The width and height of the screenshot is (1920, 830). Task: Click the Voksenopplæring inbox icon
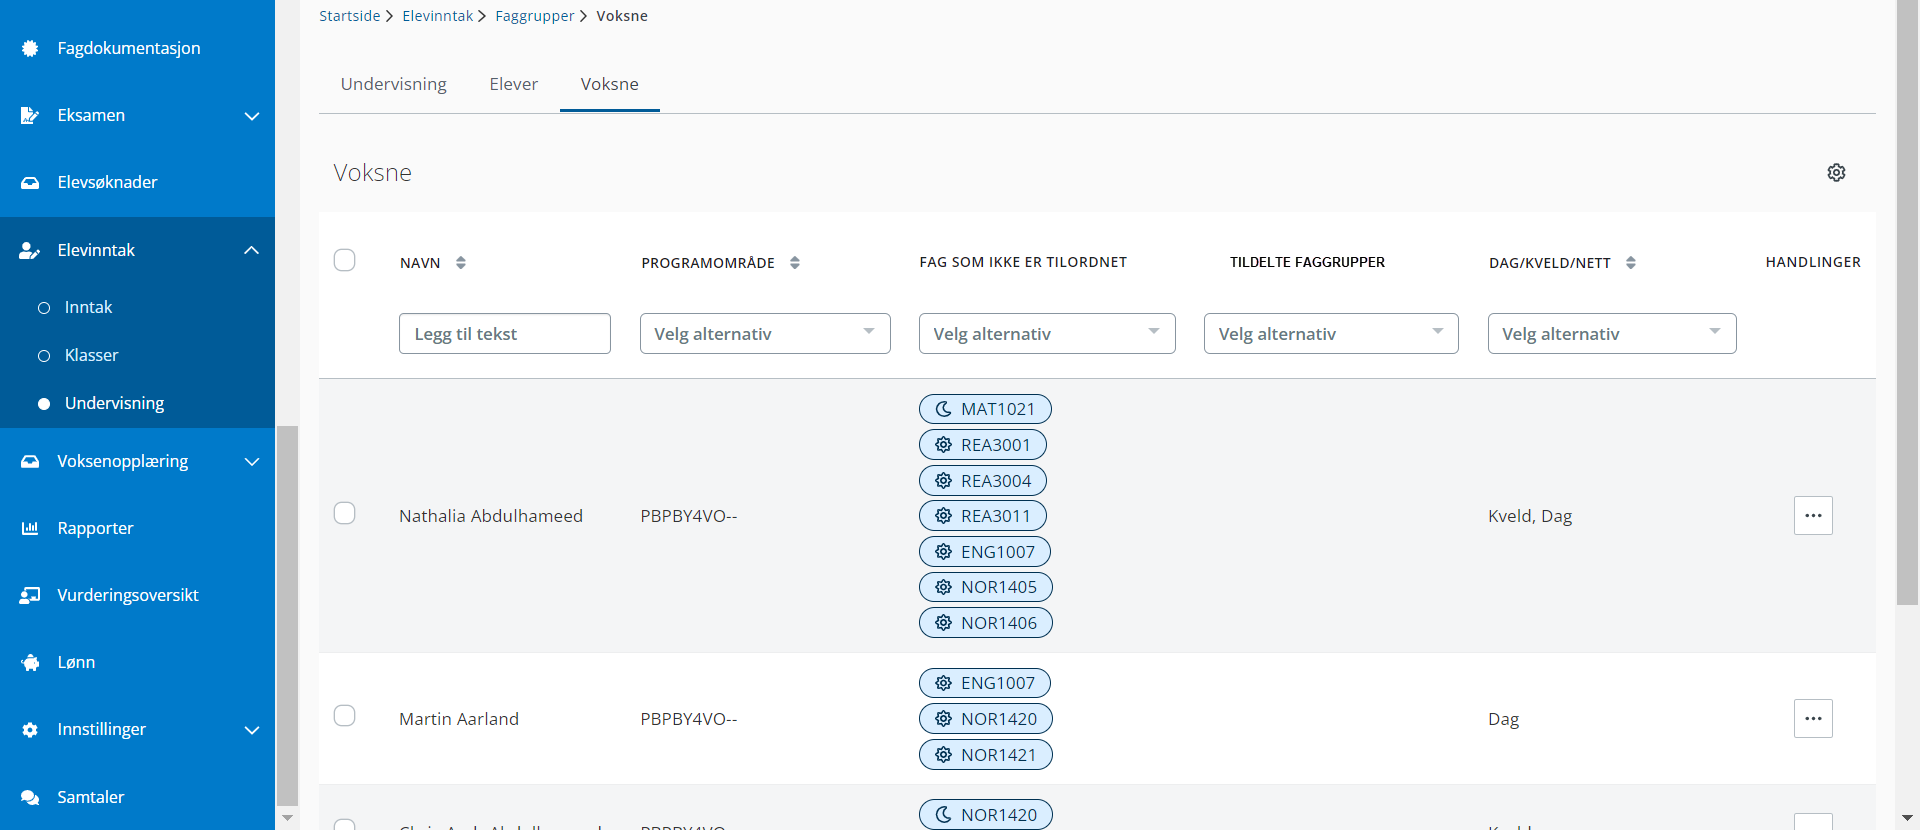[30, 461]
